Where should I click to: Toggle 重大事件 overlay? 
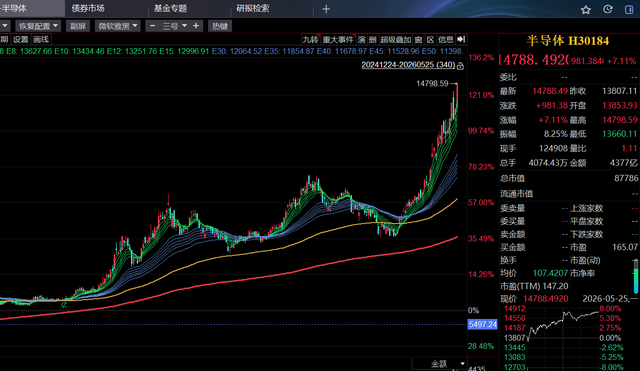click(x=338, y=39)
